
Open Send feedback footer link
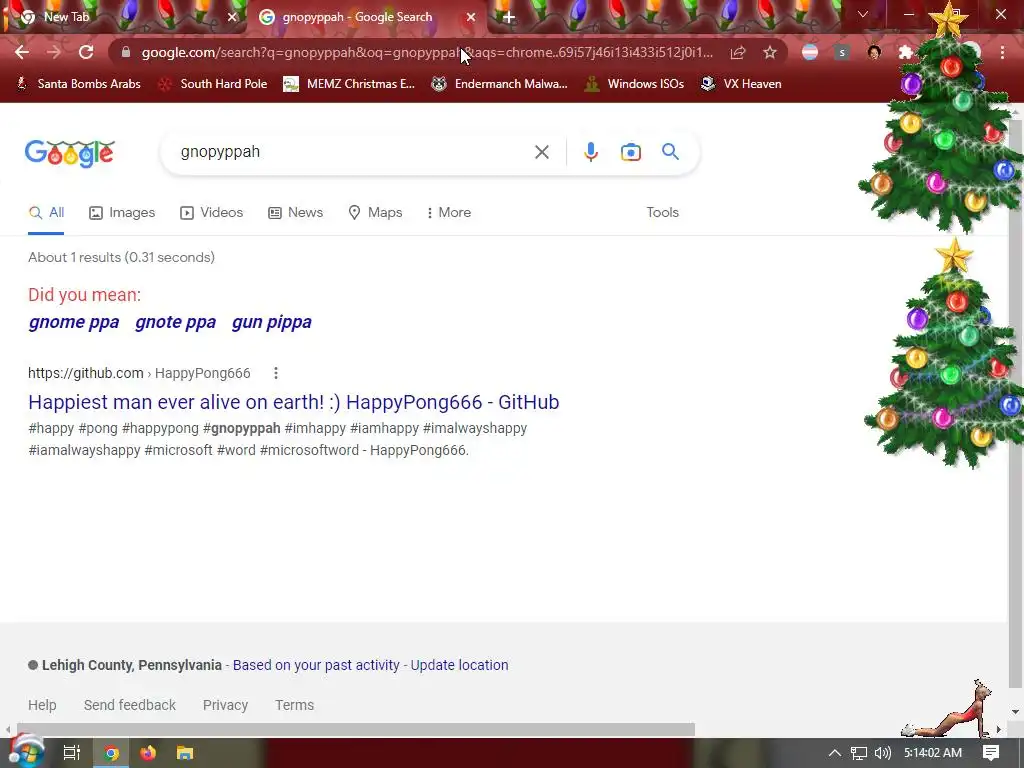129,705
